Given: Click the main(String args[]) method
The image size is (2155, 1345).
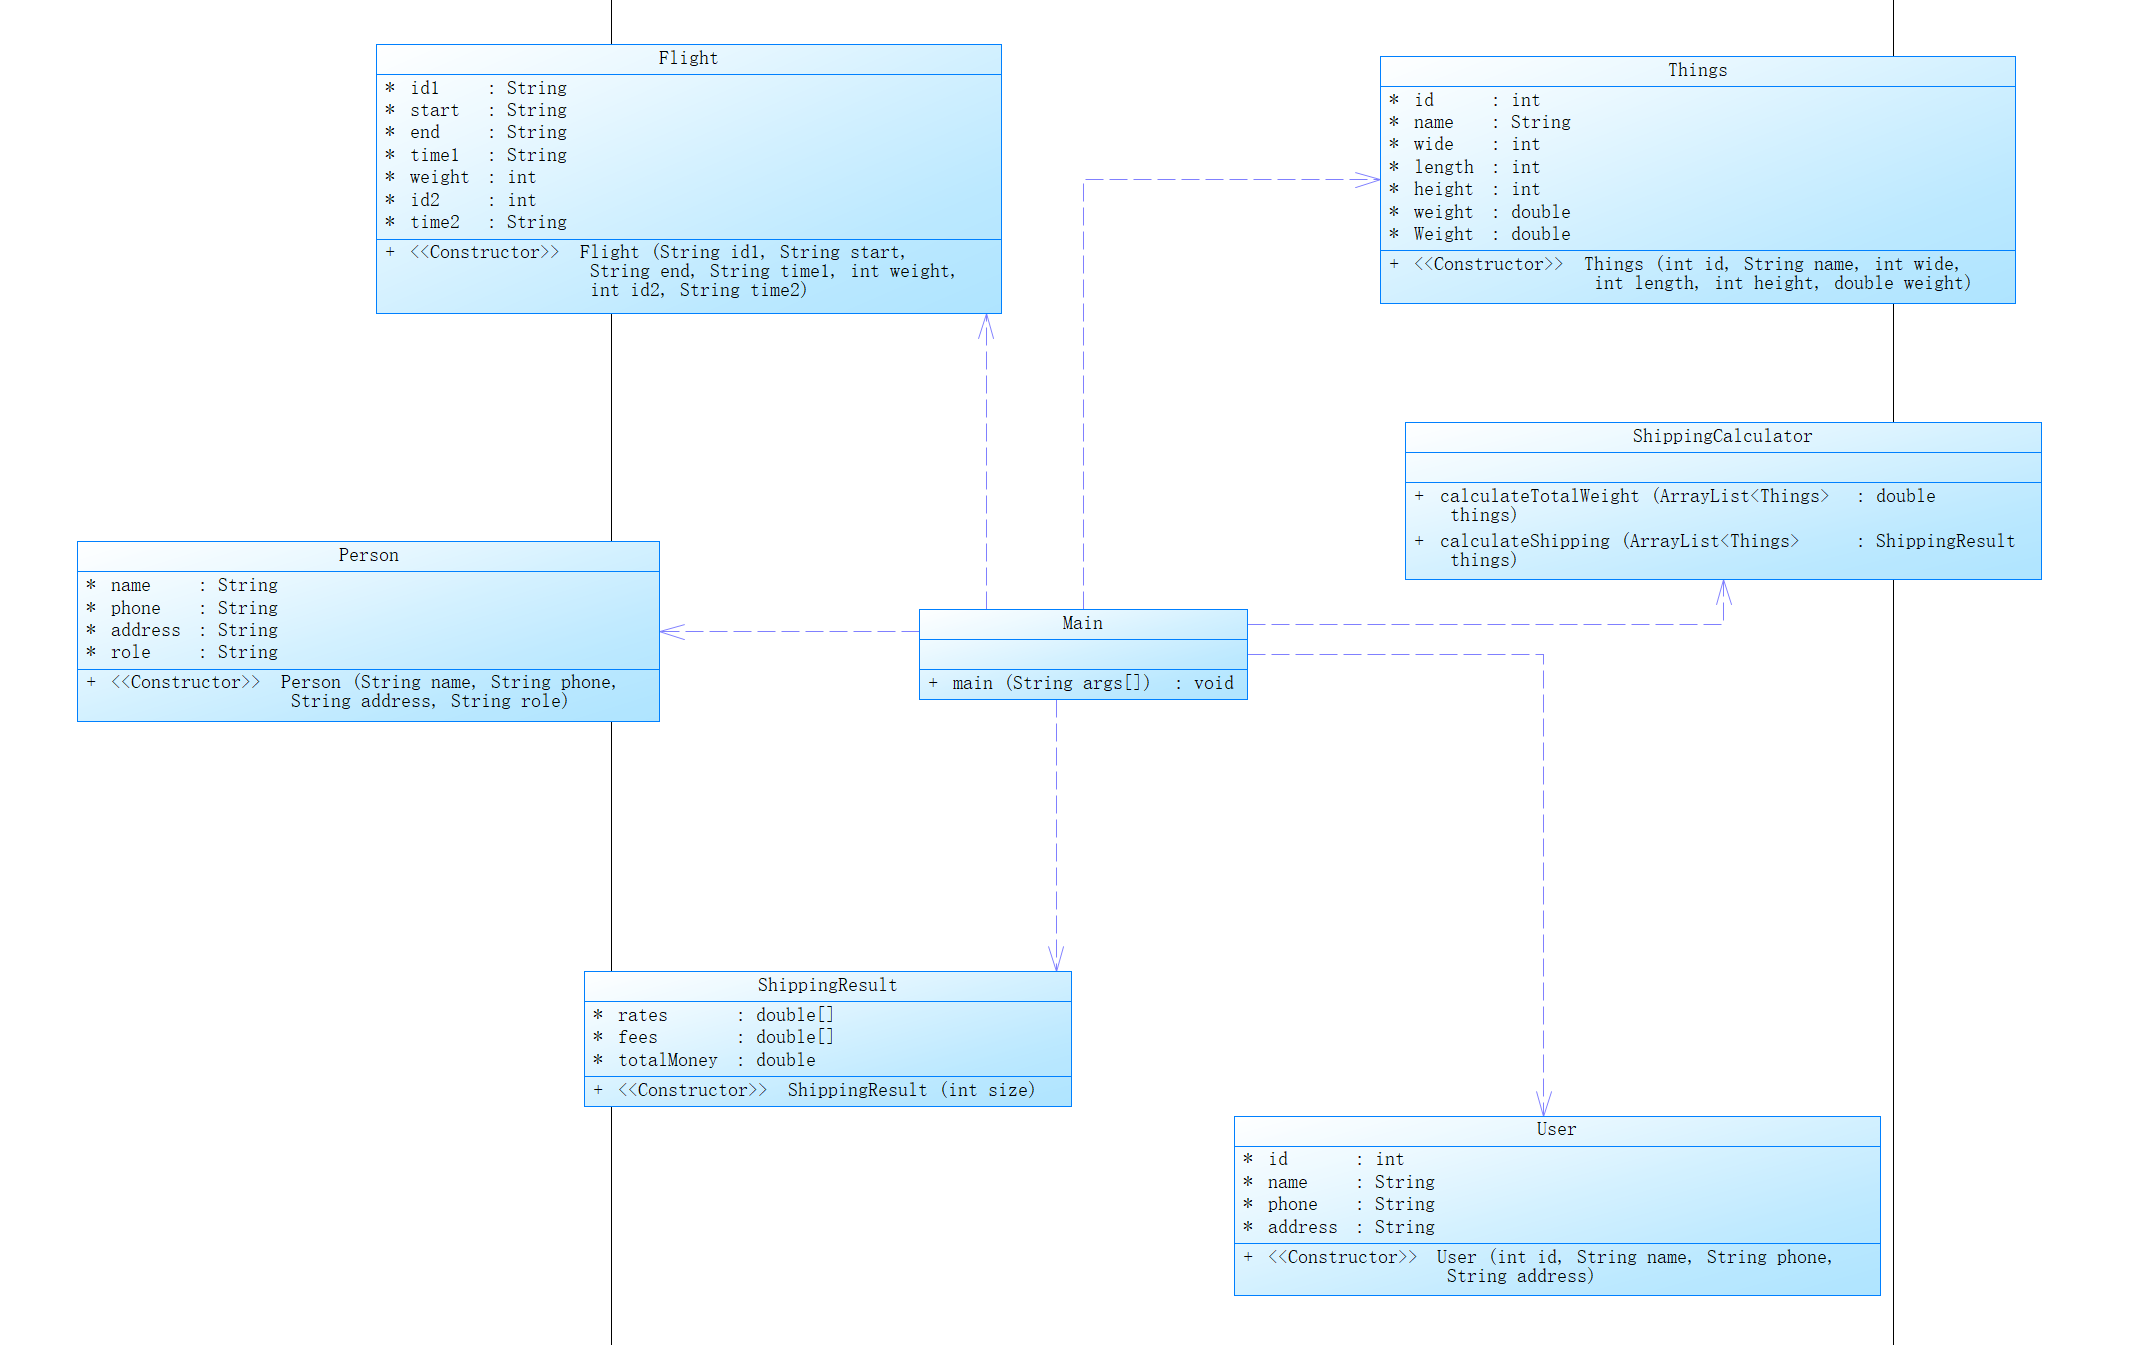Looking at the screenshot, I should click(x=1082, y=684).
